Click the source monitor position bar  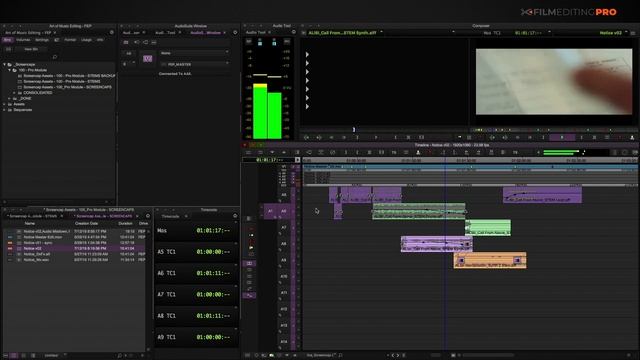coord(384,129)
